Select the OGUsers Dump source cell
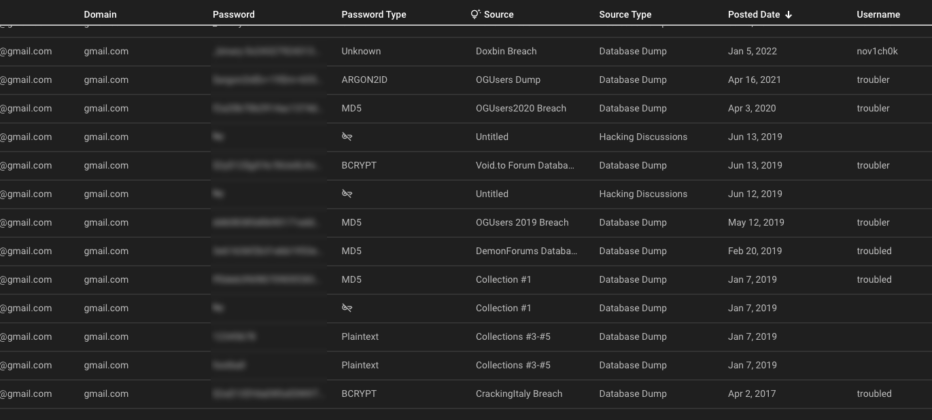Viewport: 932px width, 420px height. 508,80
